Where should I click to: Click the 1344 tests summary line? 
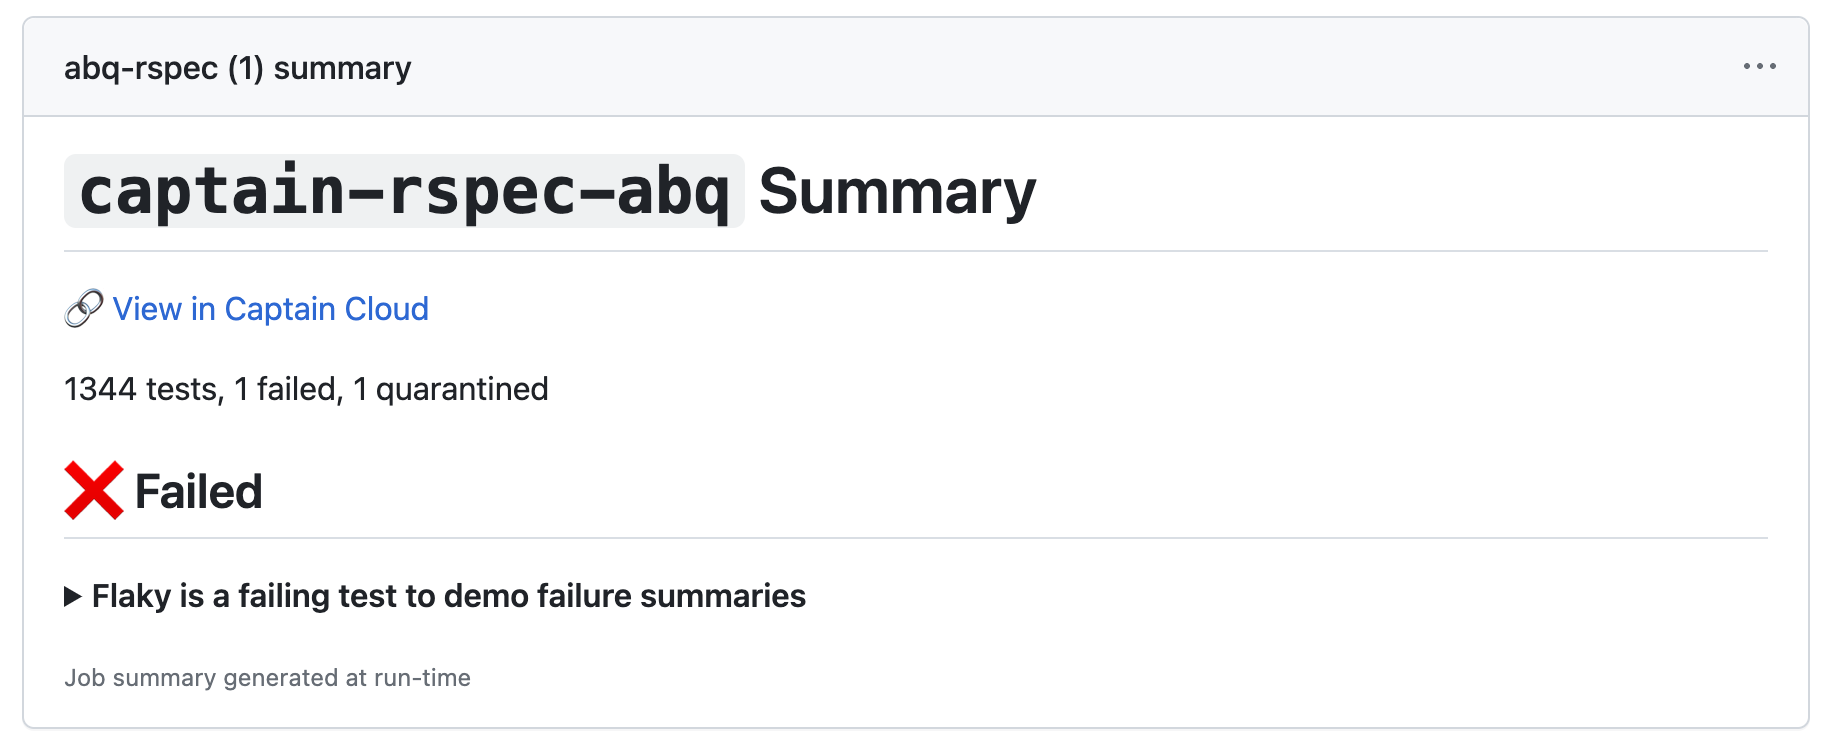[x=306, y=389]
